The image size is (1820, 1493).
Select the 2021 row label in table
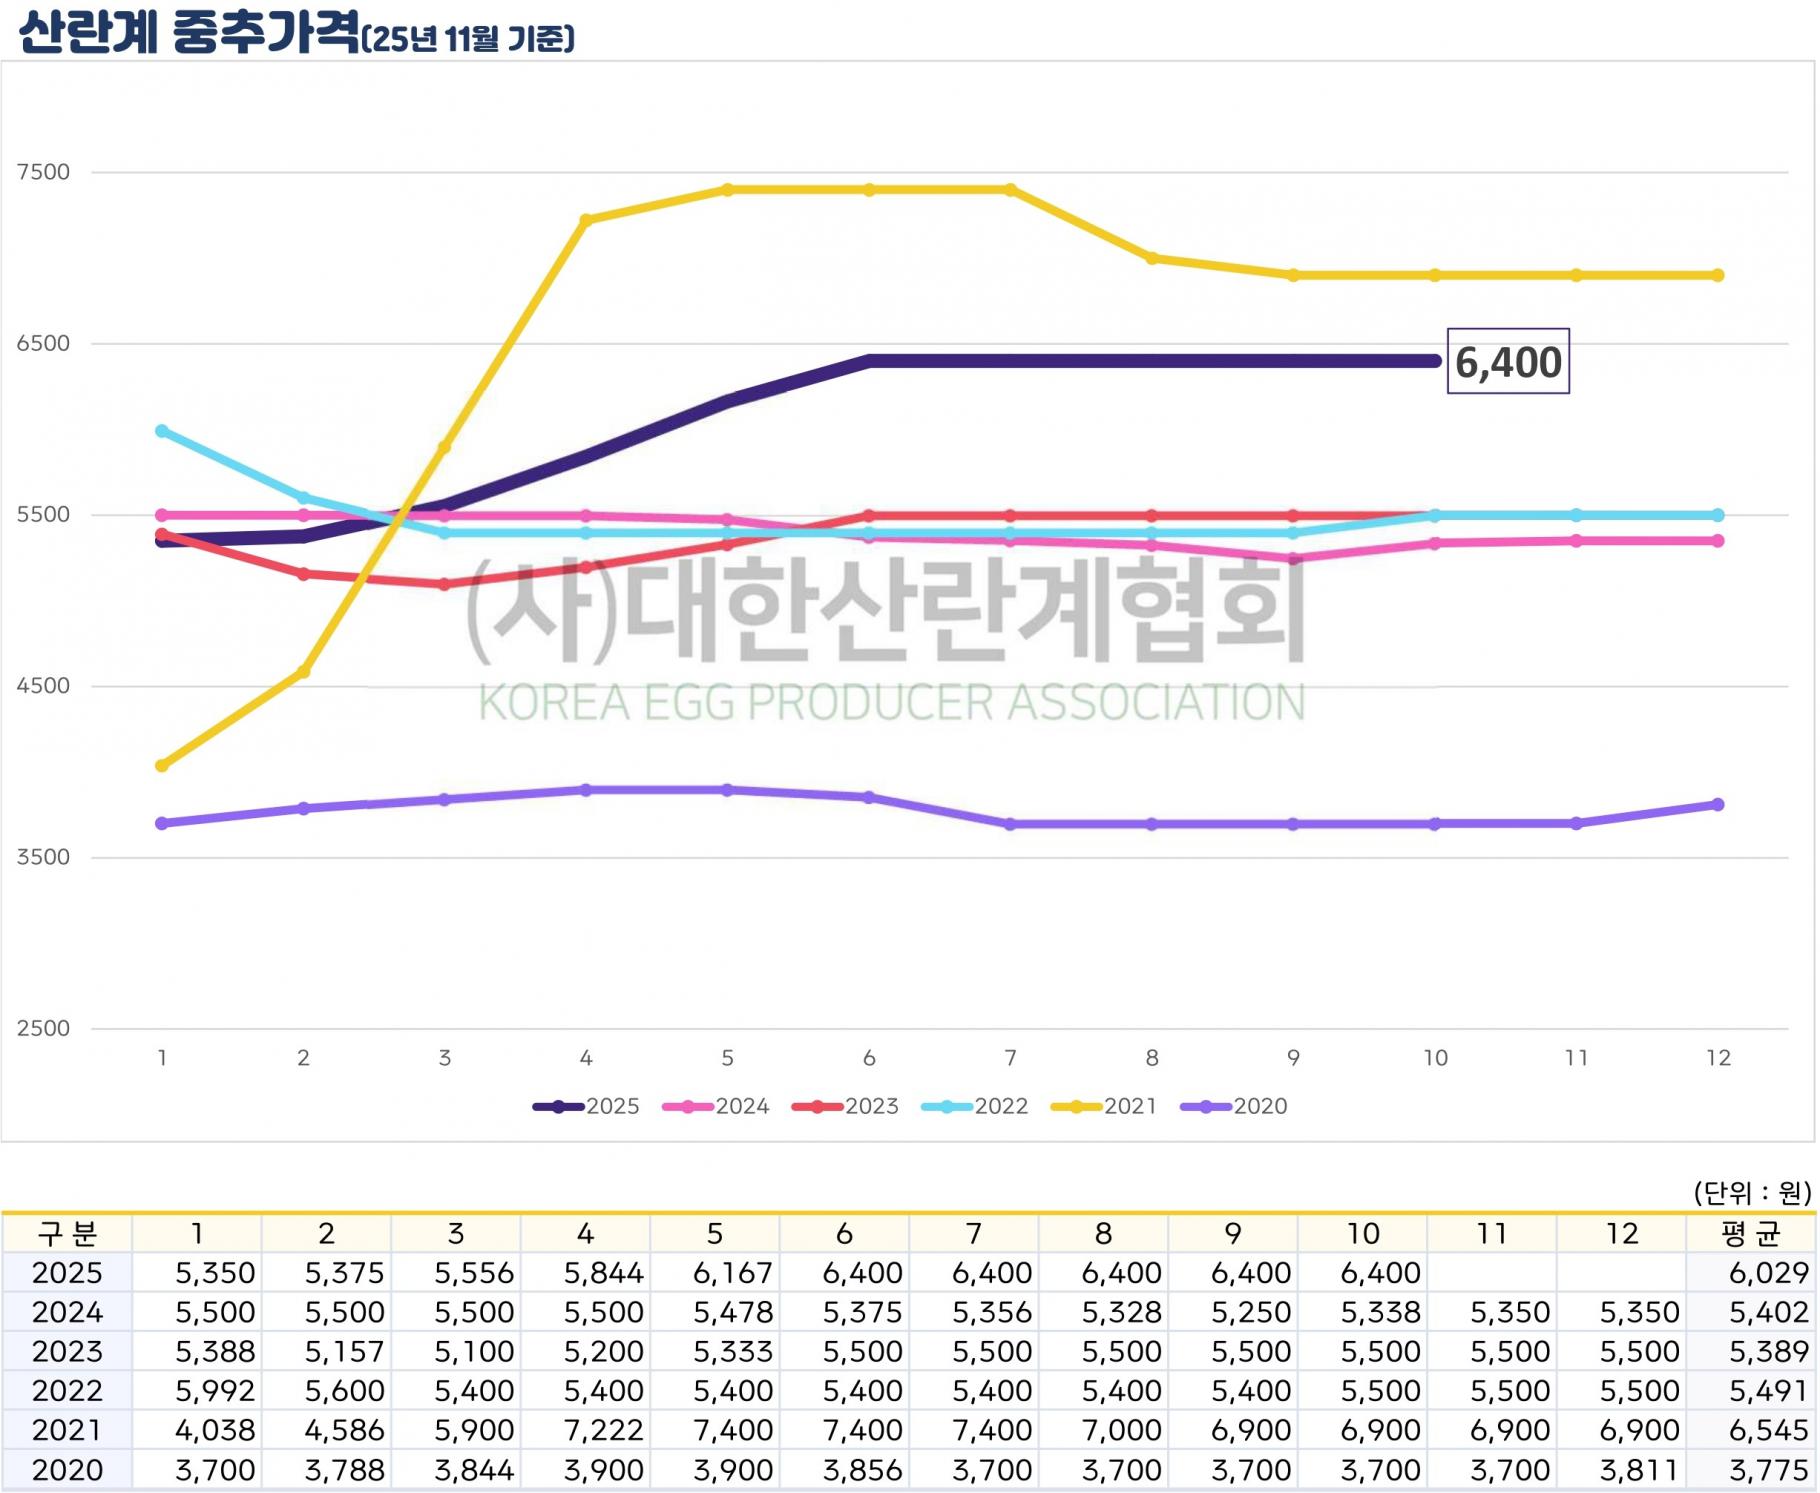click(67, 1431)
